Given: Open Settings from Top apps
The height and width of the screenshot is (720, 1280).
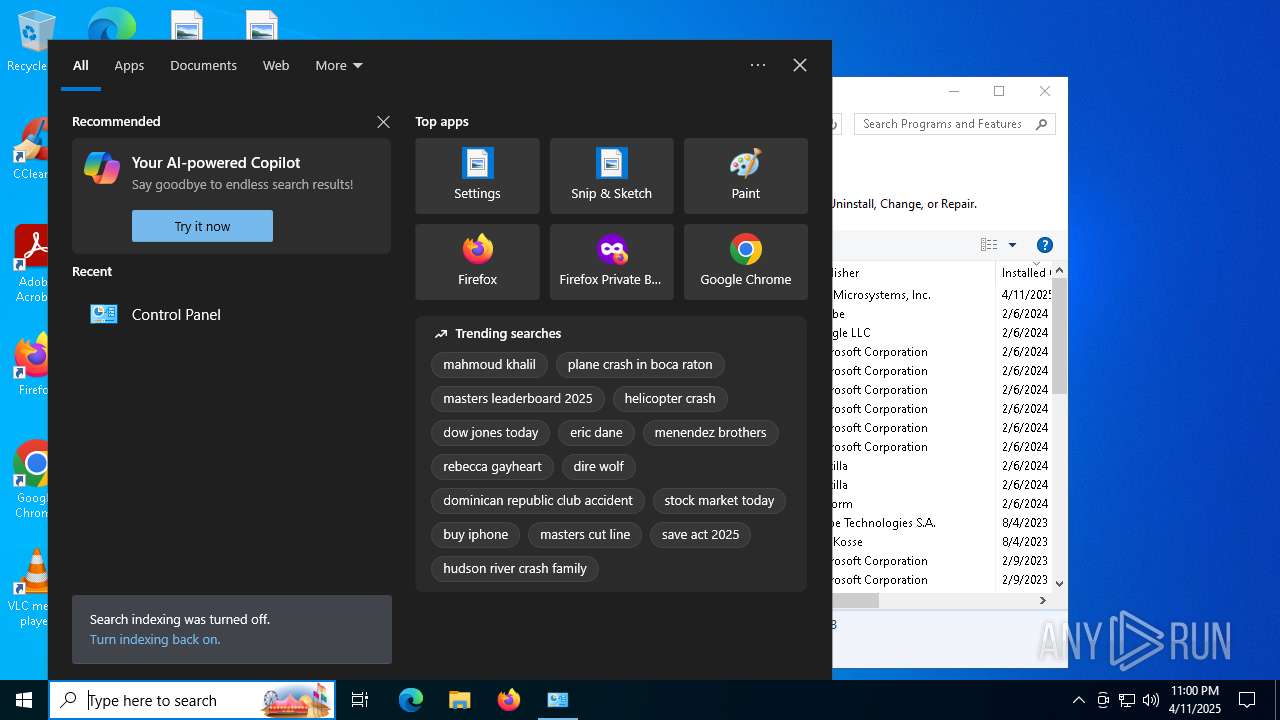Looking at the screenshot, I should (x=477, y=176).
